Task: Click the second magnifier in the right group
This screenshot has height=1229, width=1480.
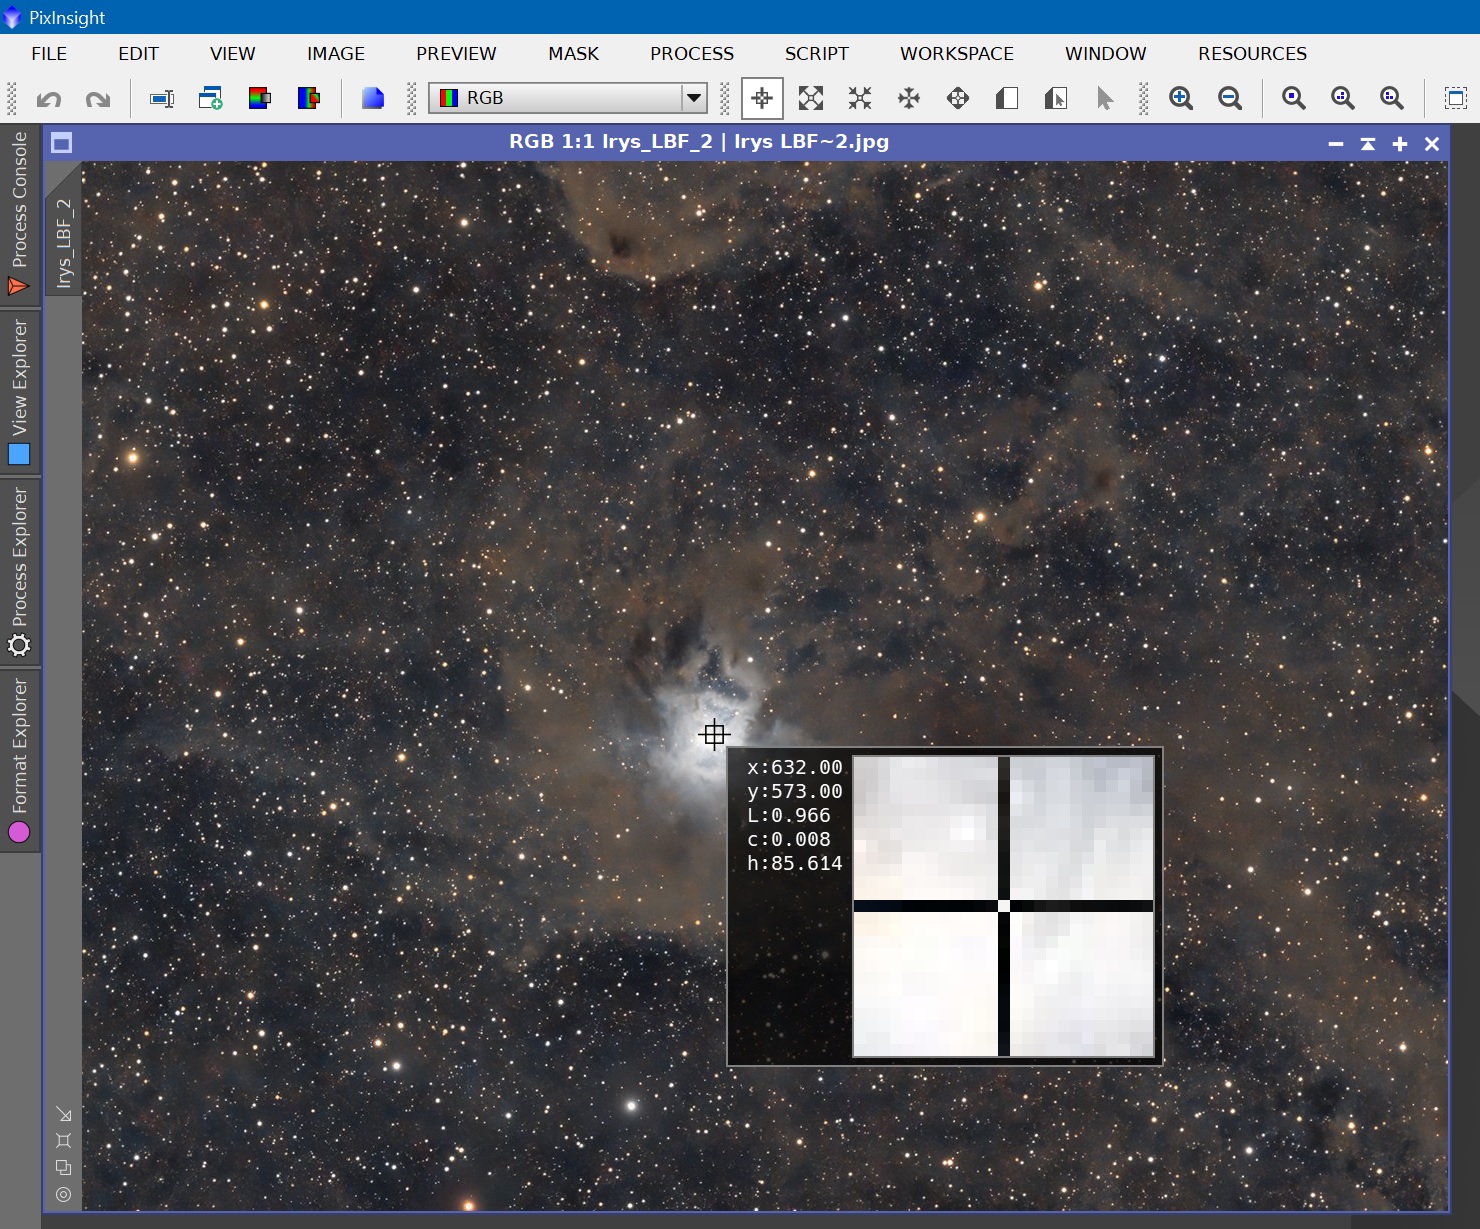Action: tap(1343, 98)
